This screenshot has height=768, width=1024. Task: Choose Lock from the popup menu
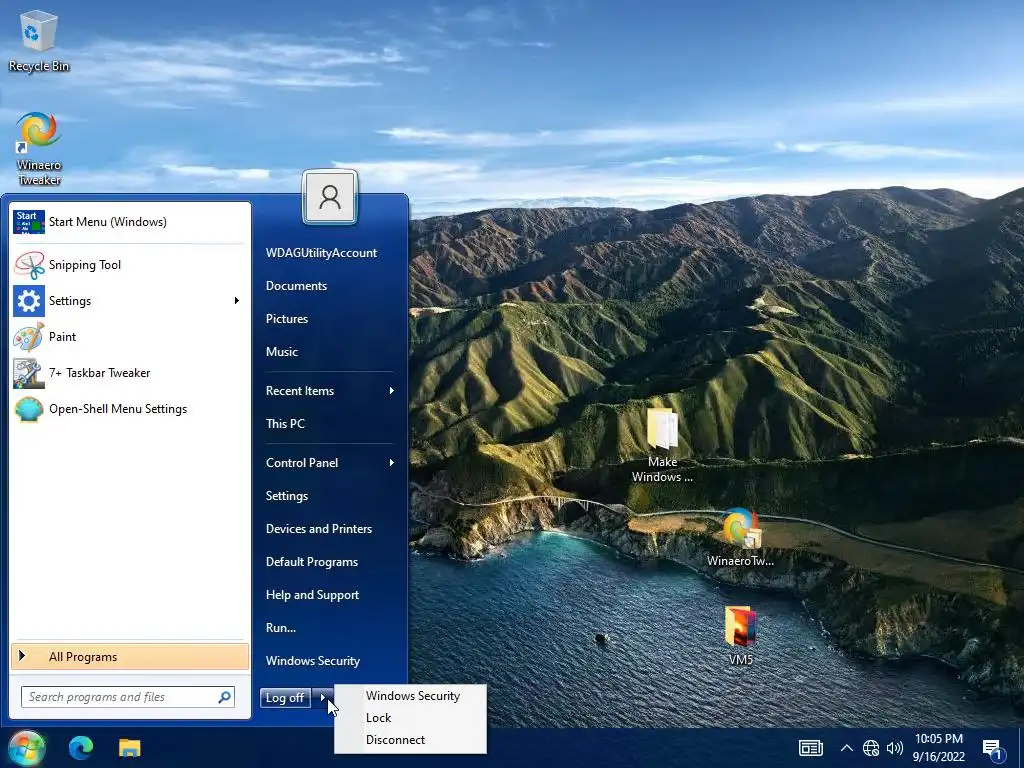pyautogui.click(x=410, y=718)
